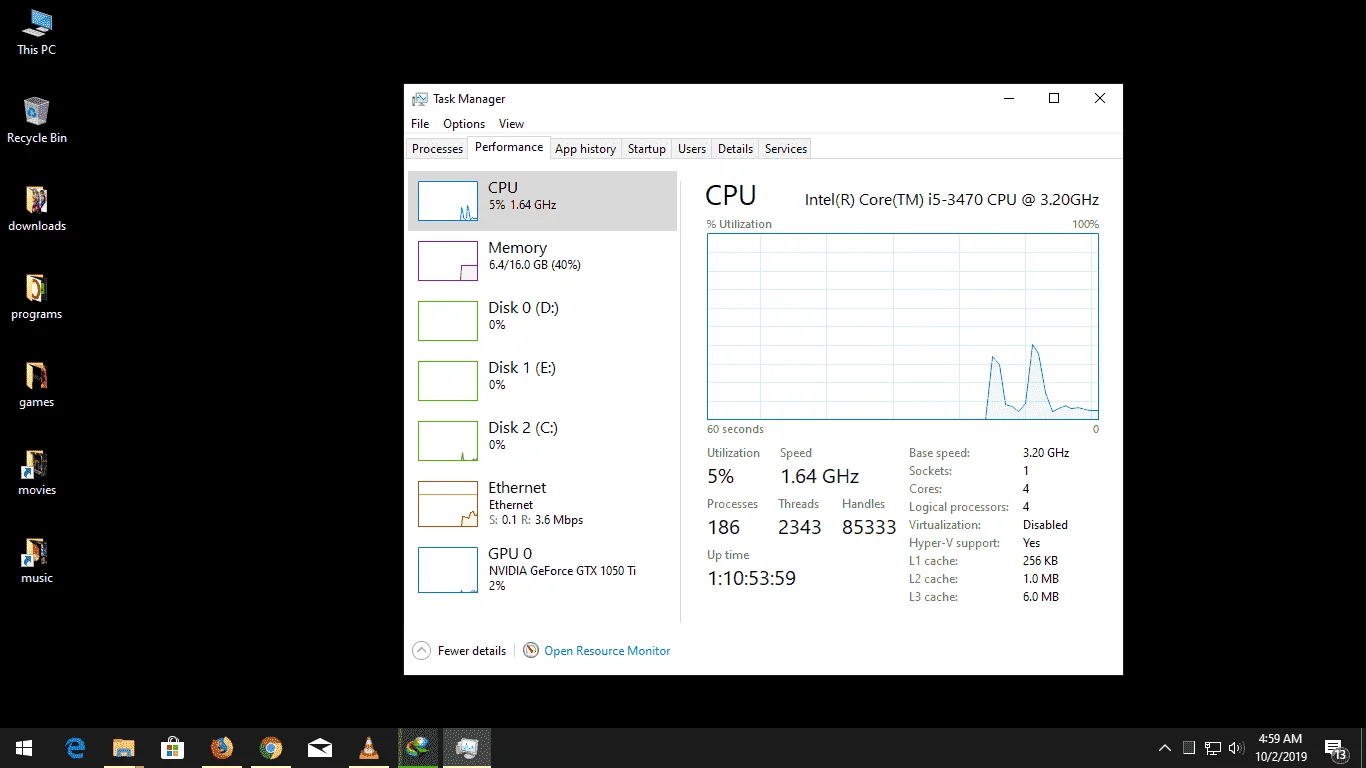
Task: Click the Resource Monitor icon
Action: (531, 651)
